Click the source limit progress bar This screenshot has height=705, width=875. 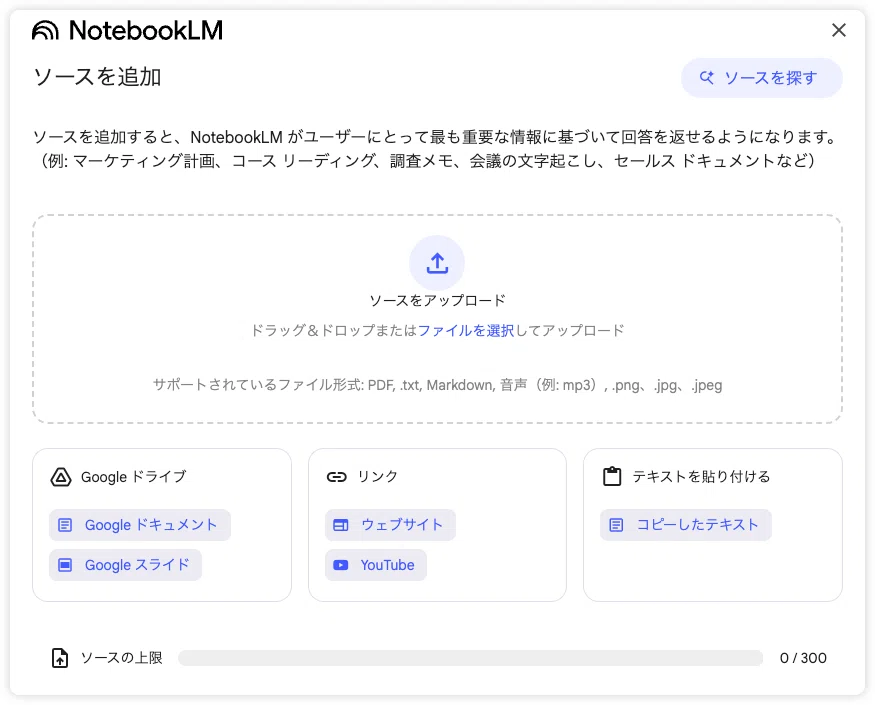tap(470, 658)
